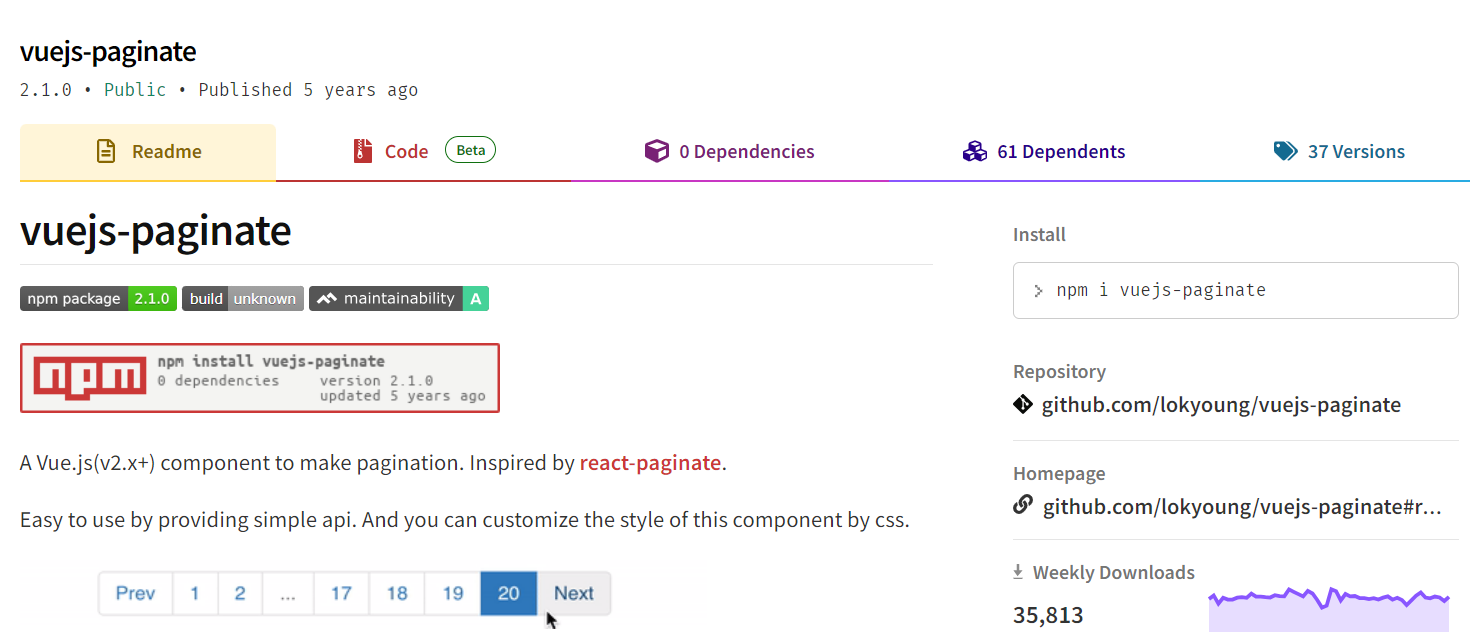Image resolution: width=1470 pixels, height=632 pixels.
Task: Click the Next button in pagination demo
Action: click(574, 594)
